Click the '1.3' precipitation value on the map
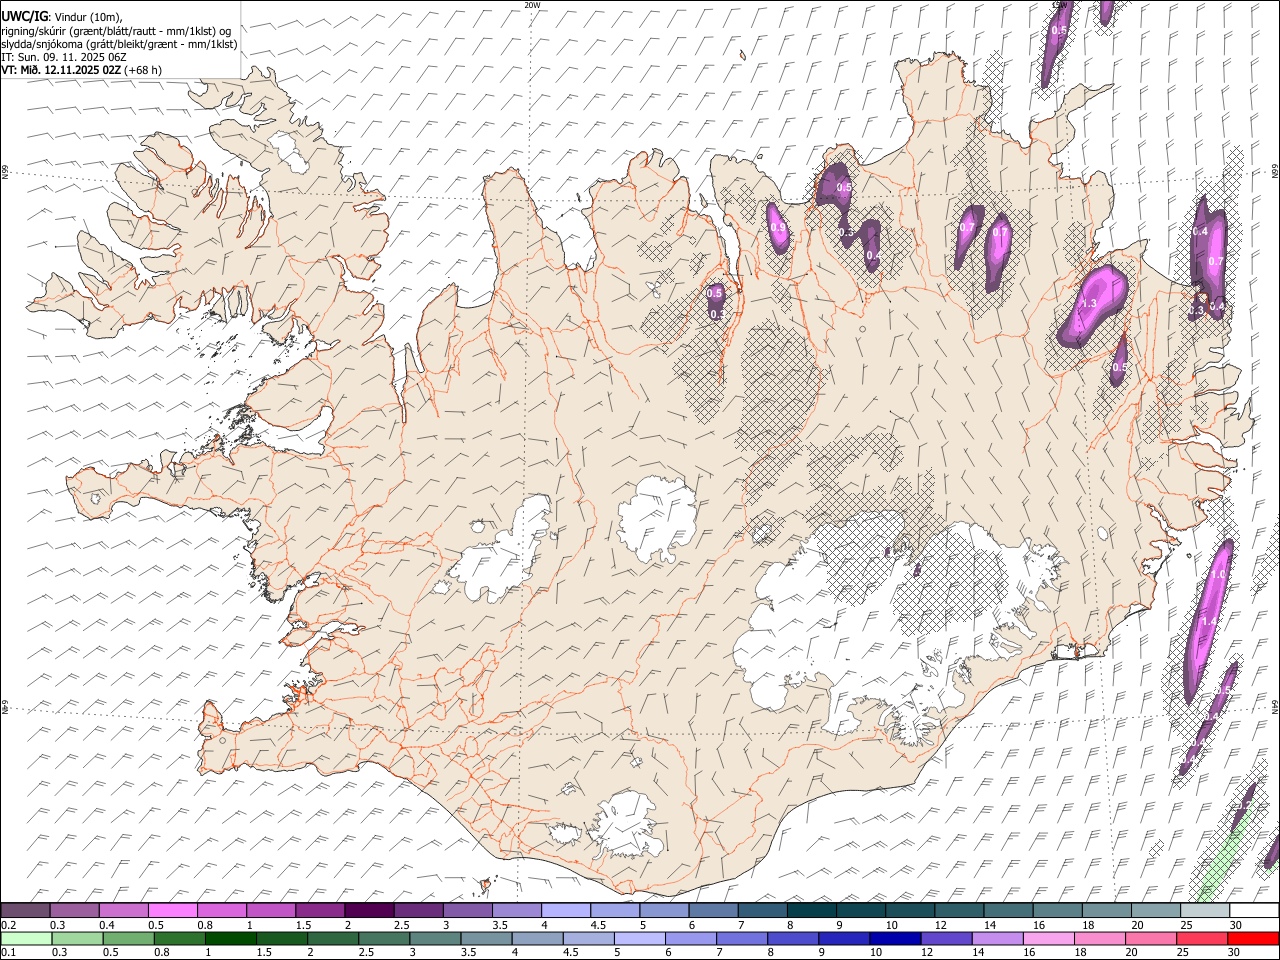This screenshot has width=1280, height=960. 1089,303
